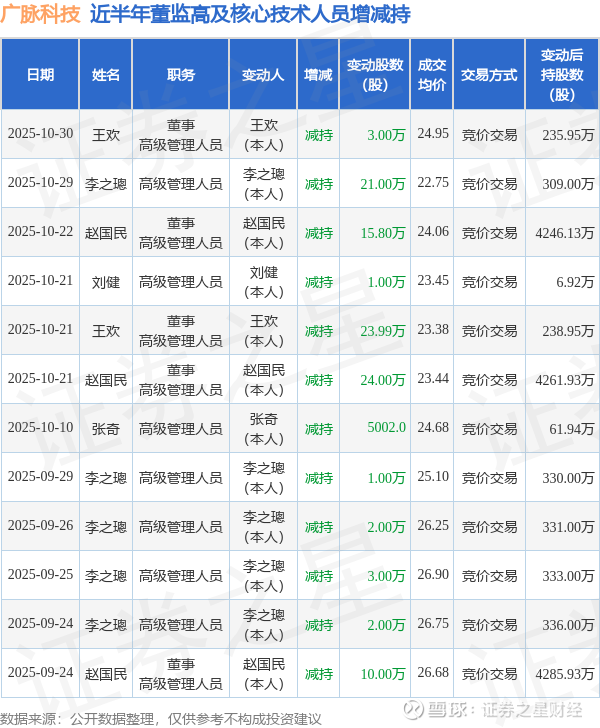This screenshot has height=728, width=600.
Task: Click the share change value 15.80万
Action: (x=383, y=233)
